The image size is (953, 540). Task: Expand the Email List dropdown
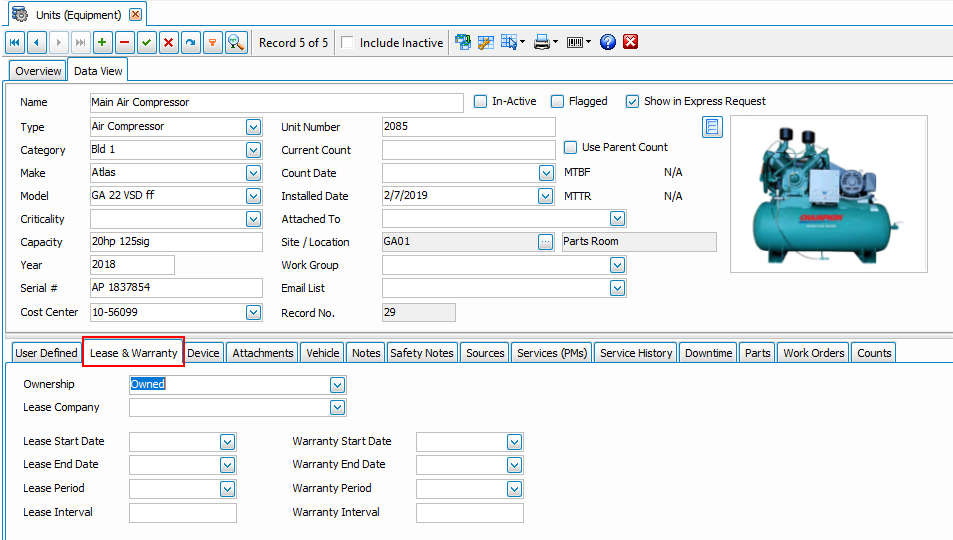pos(618,288)
